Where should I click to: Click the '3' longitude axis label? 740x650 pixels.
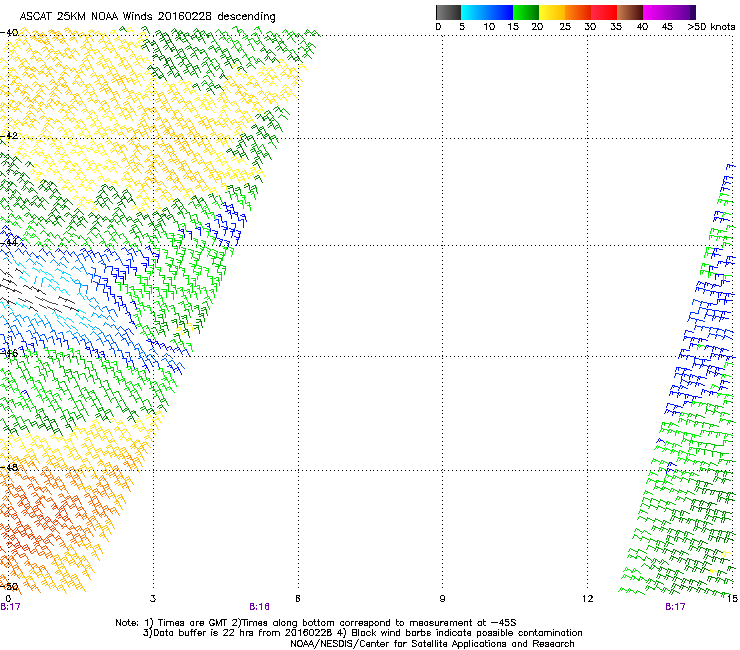point(153,599)
